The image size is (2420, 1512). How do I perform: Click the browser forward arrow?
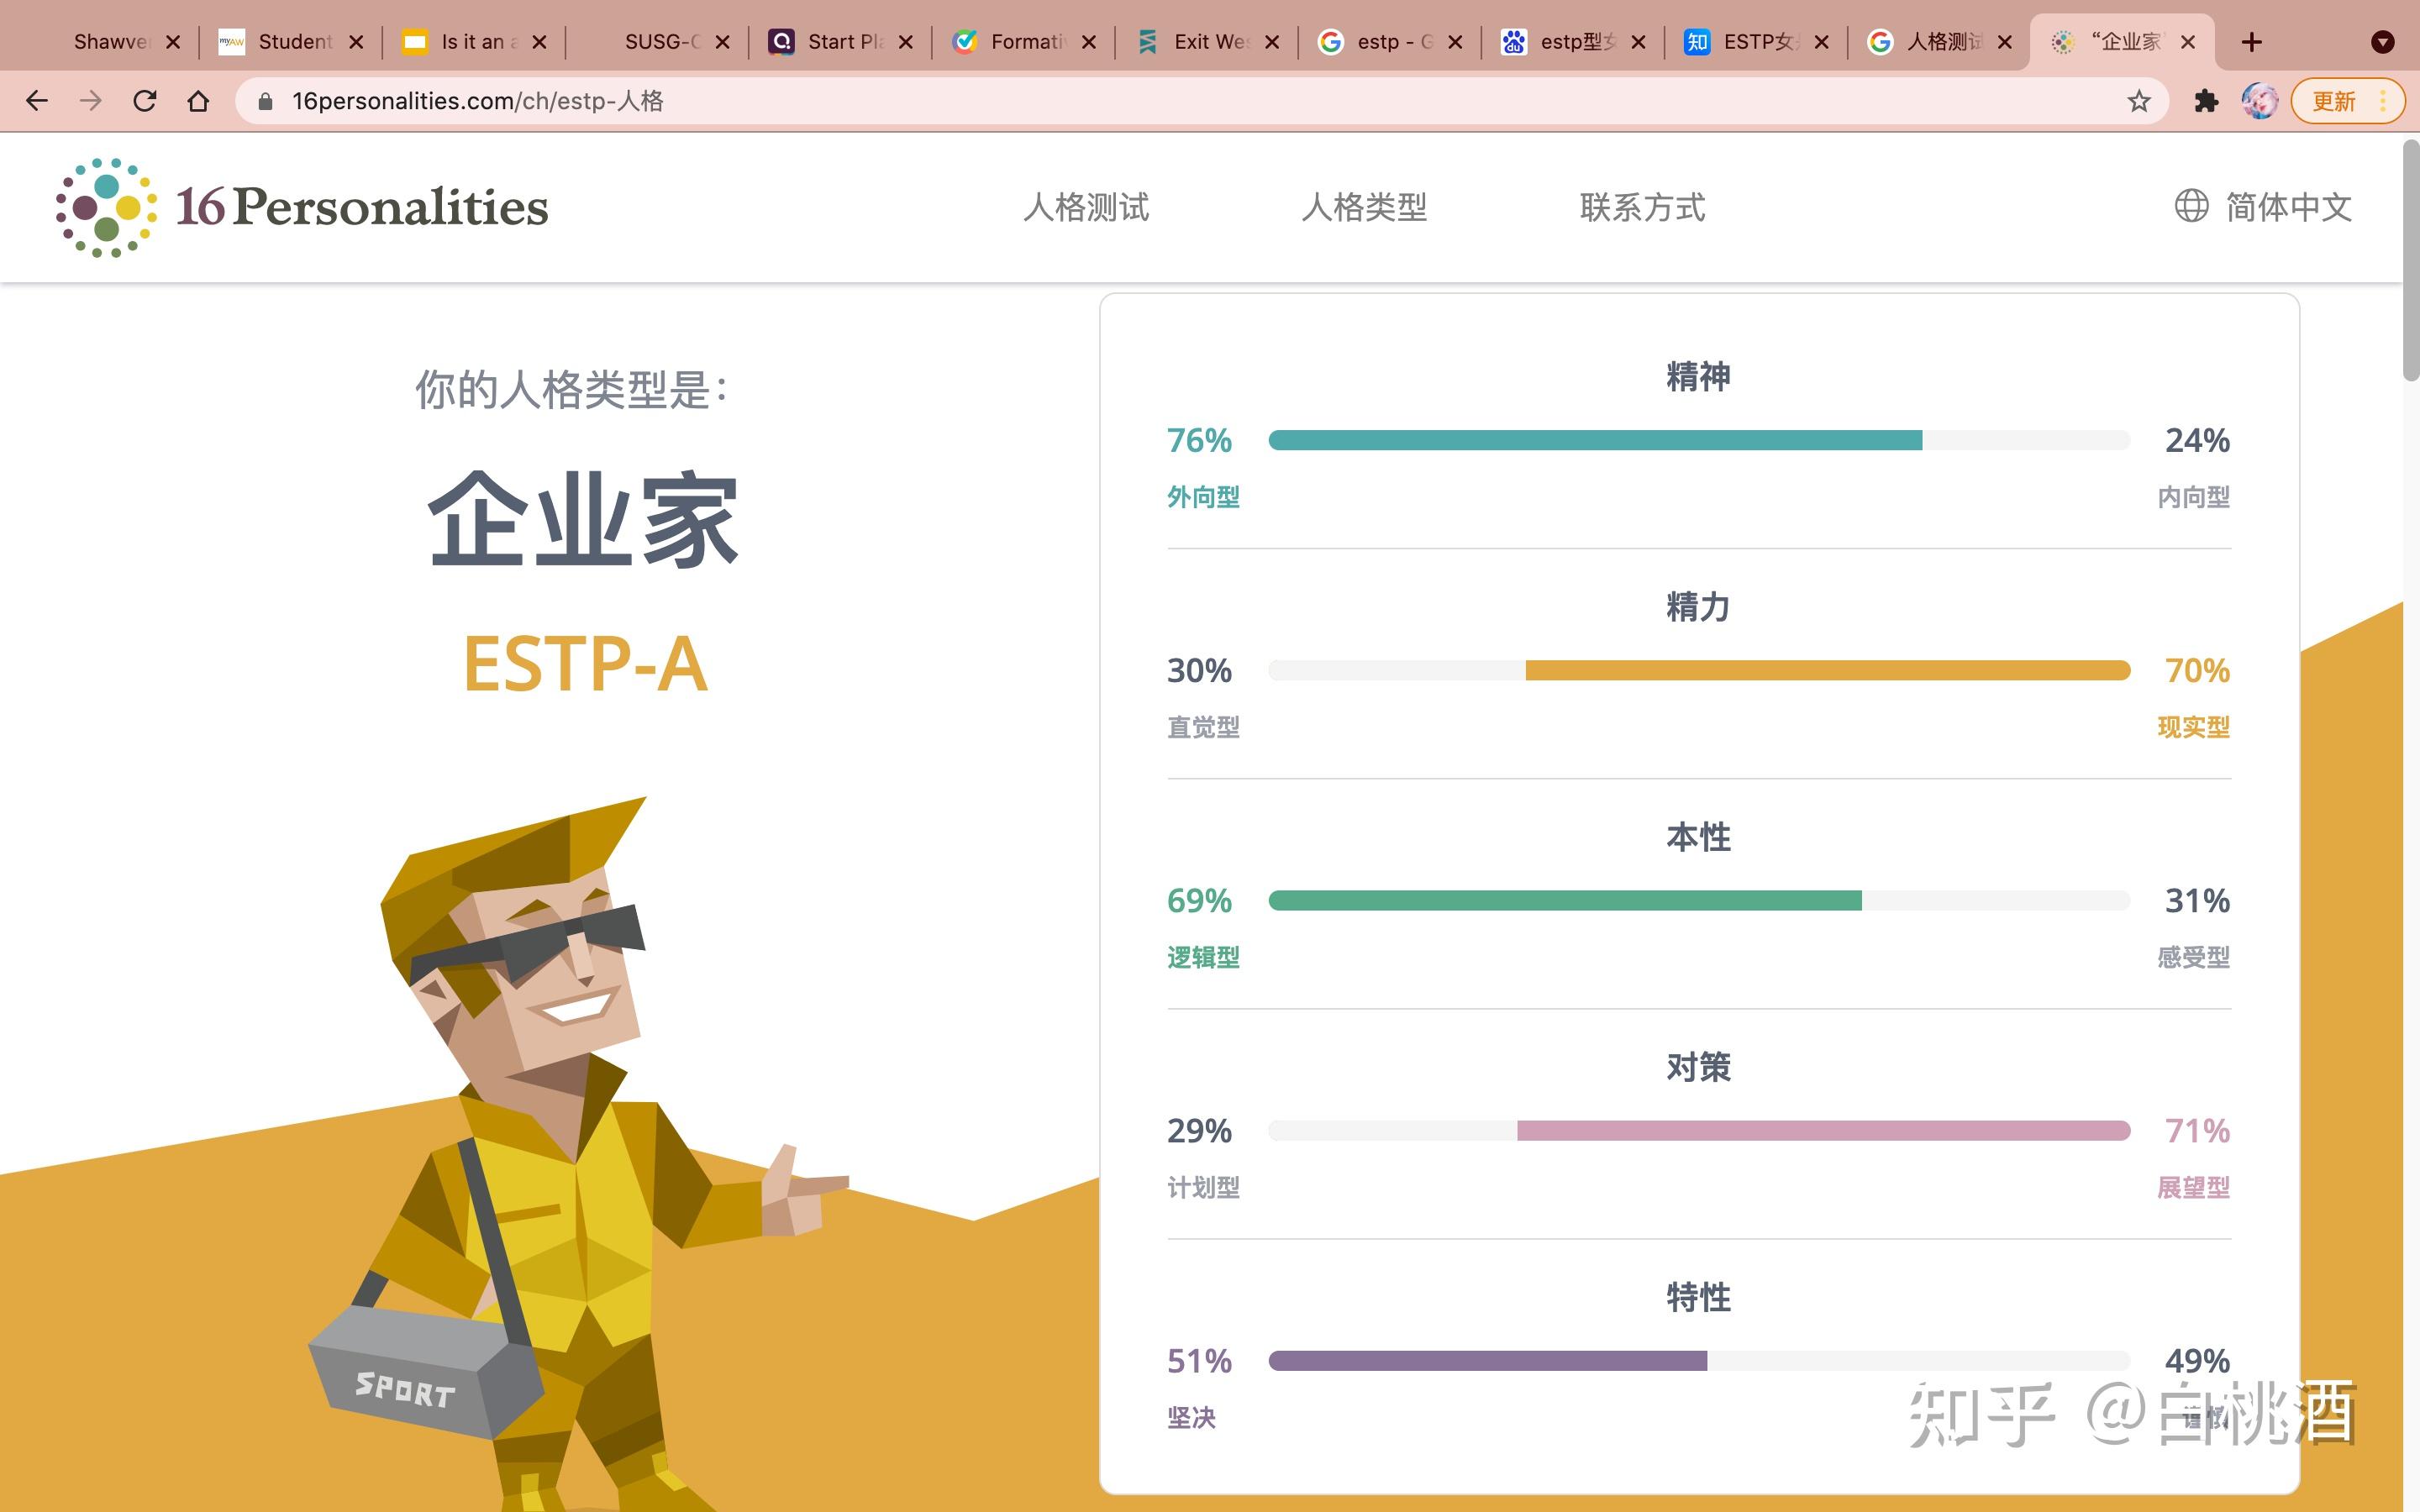point(91,101)
